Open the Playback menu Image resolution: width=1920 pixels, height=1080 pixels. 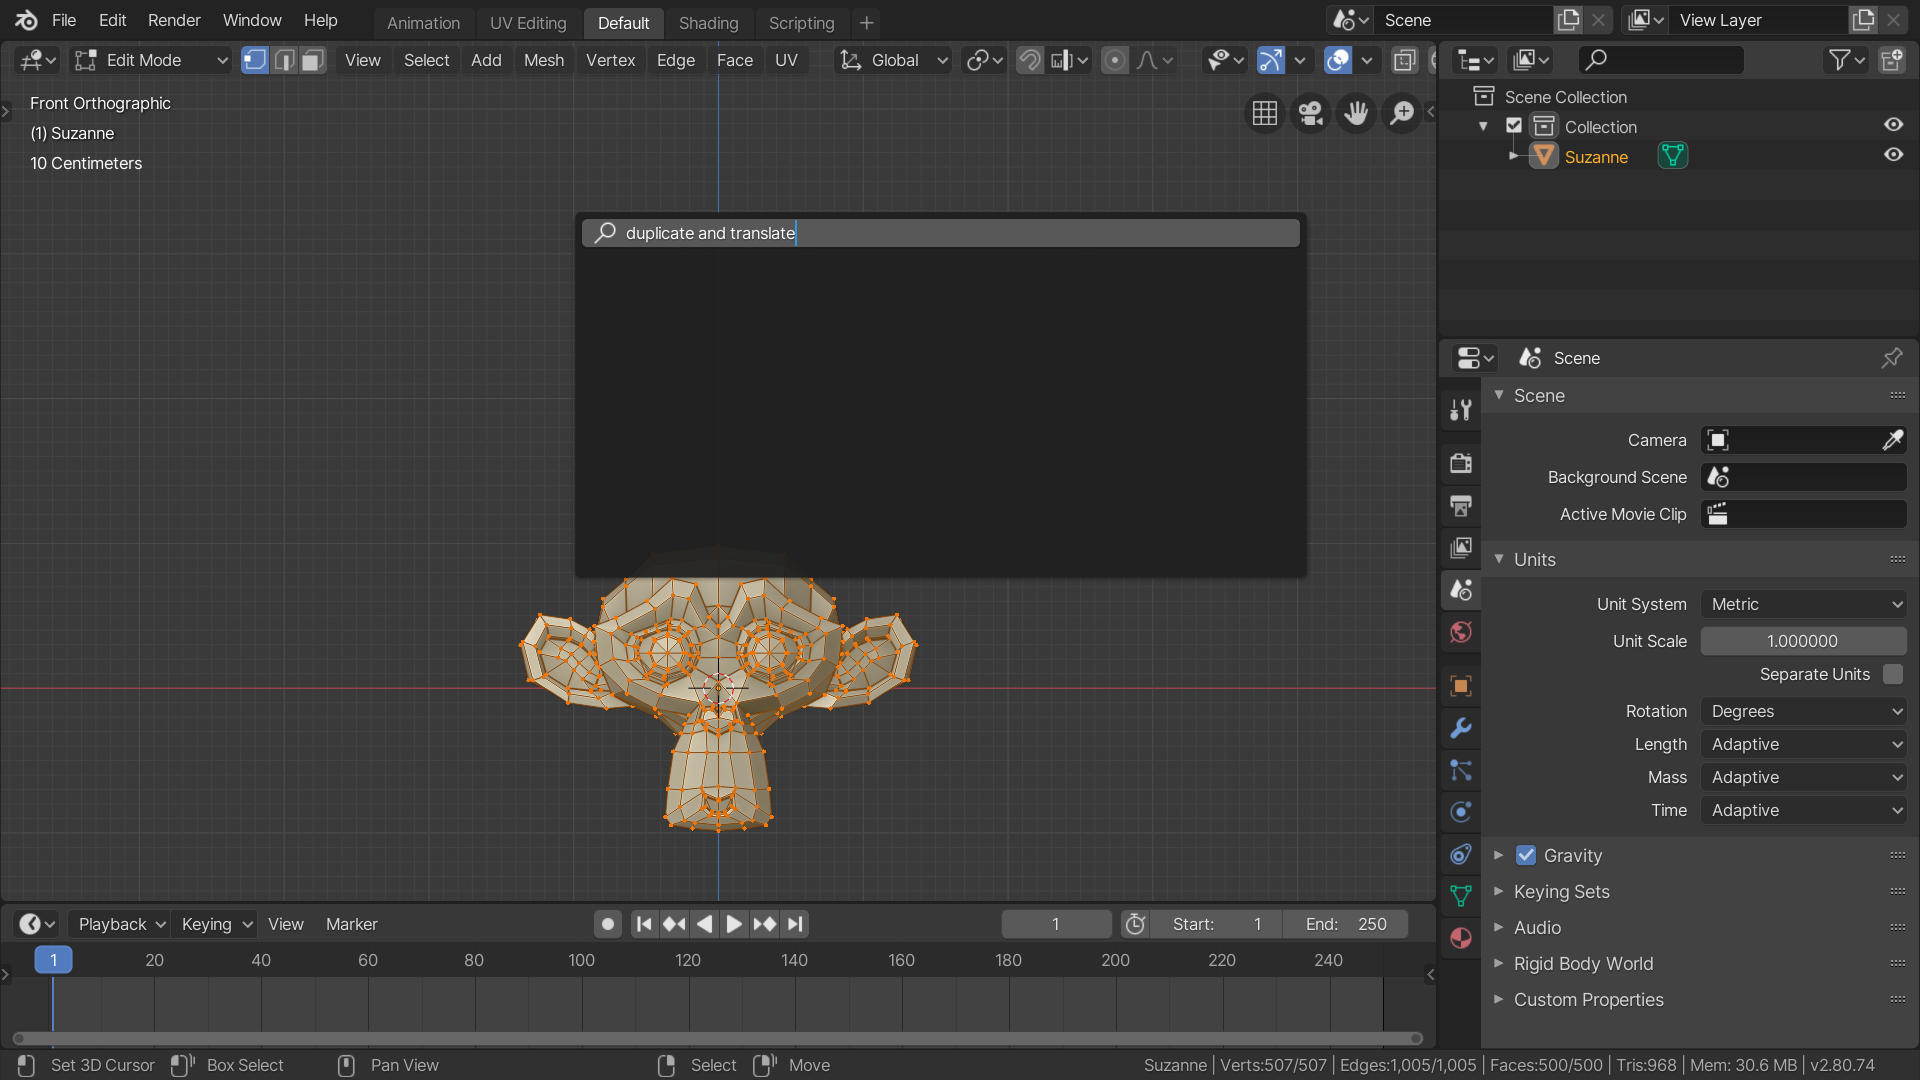(122, 924)
